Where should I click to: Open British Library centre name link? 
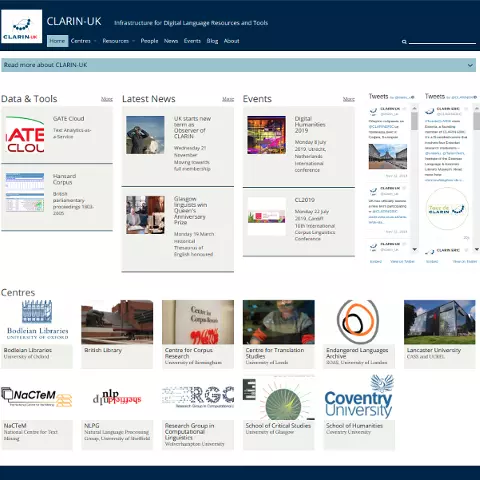(103, 350)
